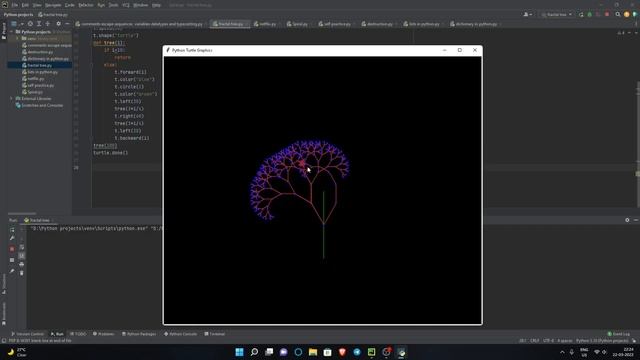Click the Rerun icon in Run panel
Image resolution: width=640 pixels, height=360 pixels.
[x=12, y=230]
